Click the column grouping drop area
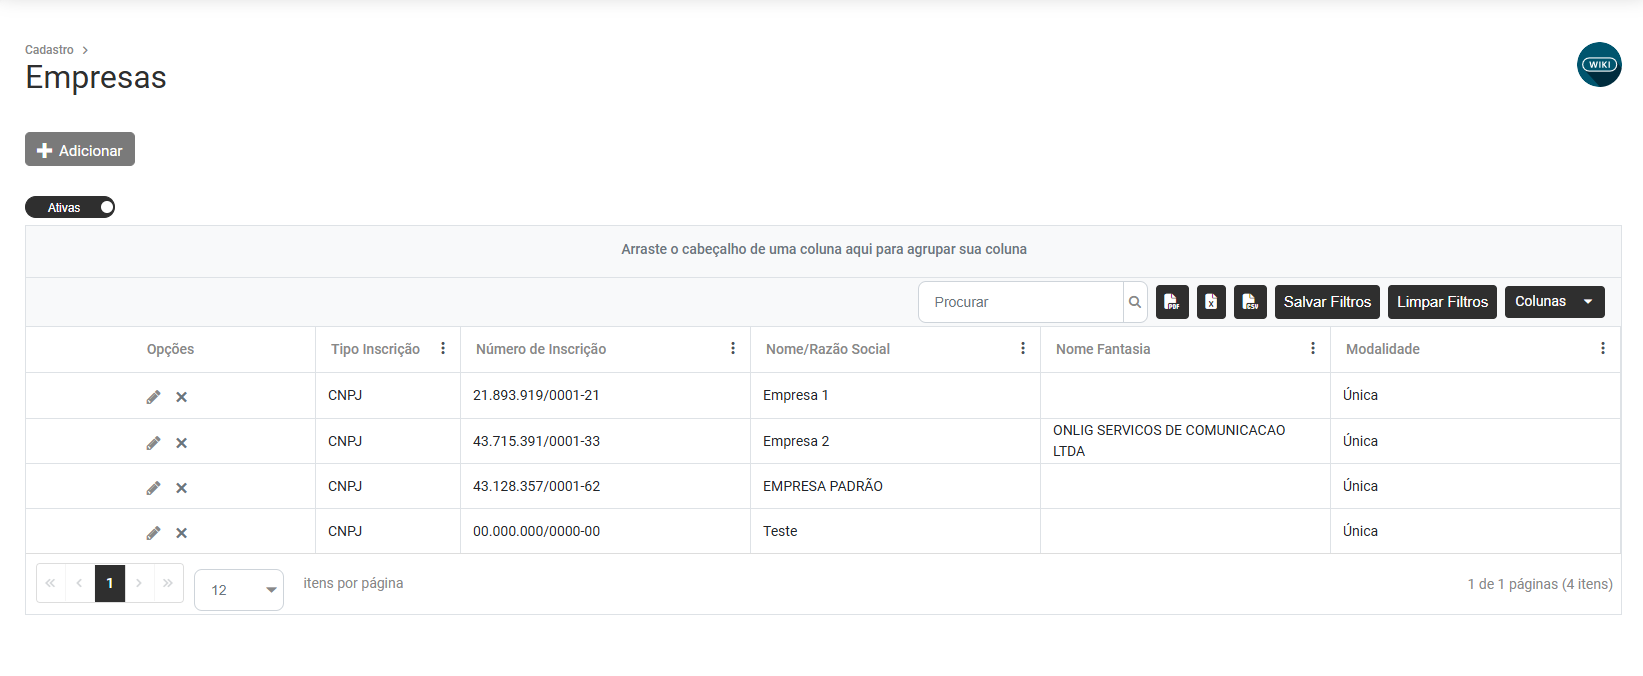Viewport: 1643px width, 676px height. click(x=823, y=250)
